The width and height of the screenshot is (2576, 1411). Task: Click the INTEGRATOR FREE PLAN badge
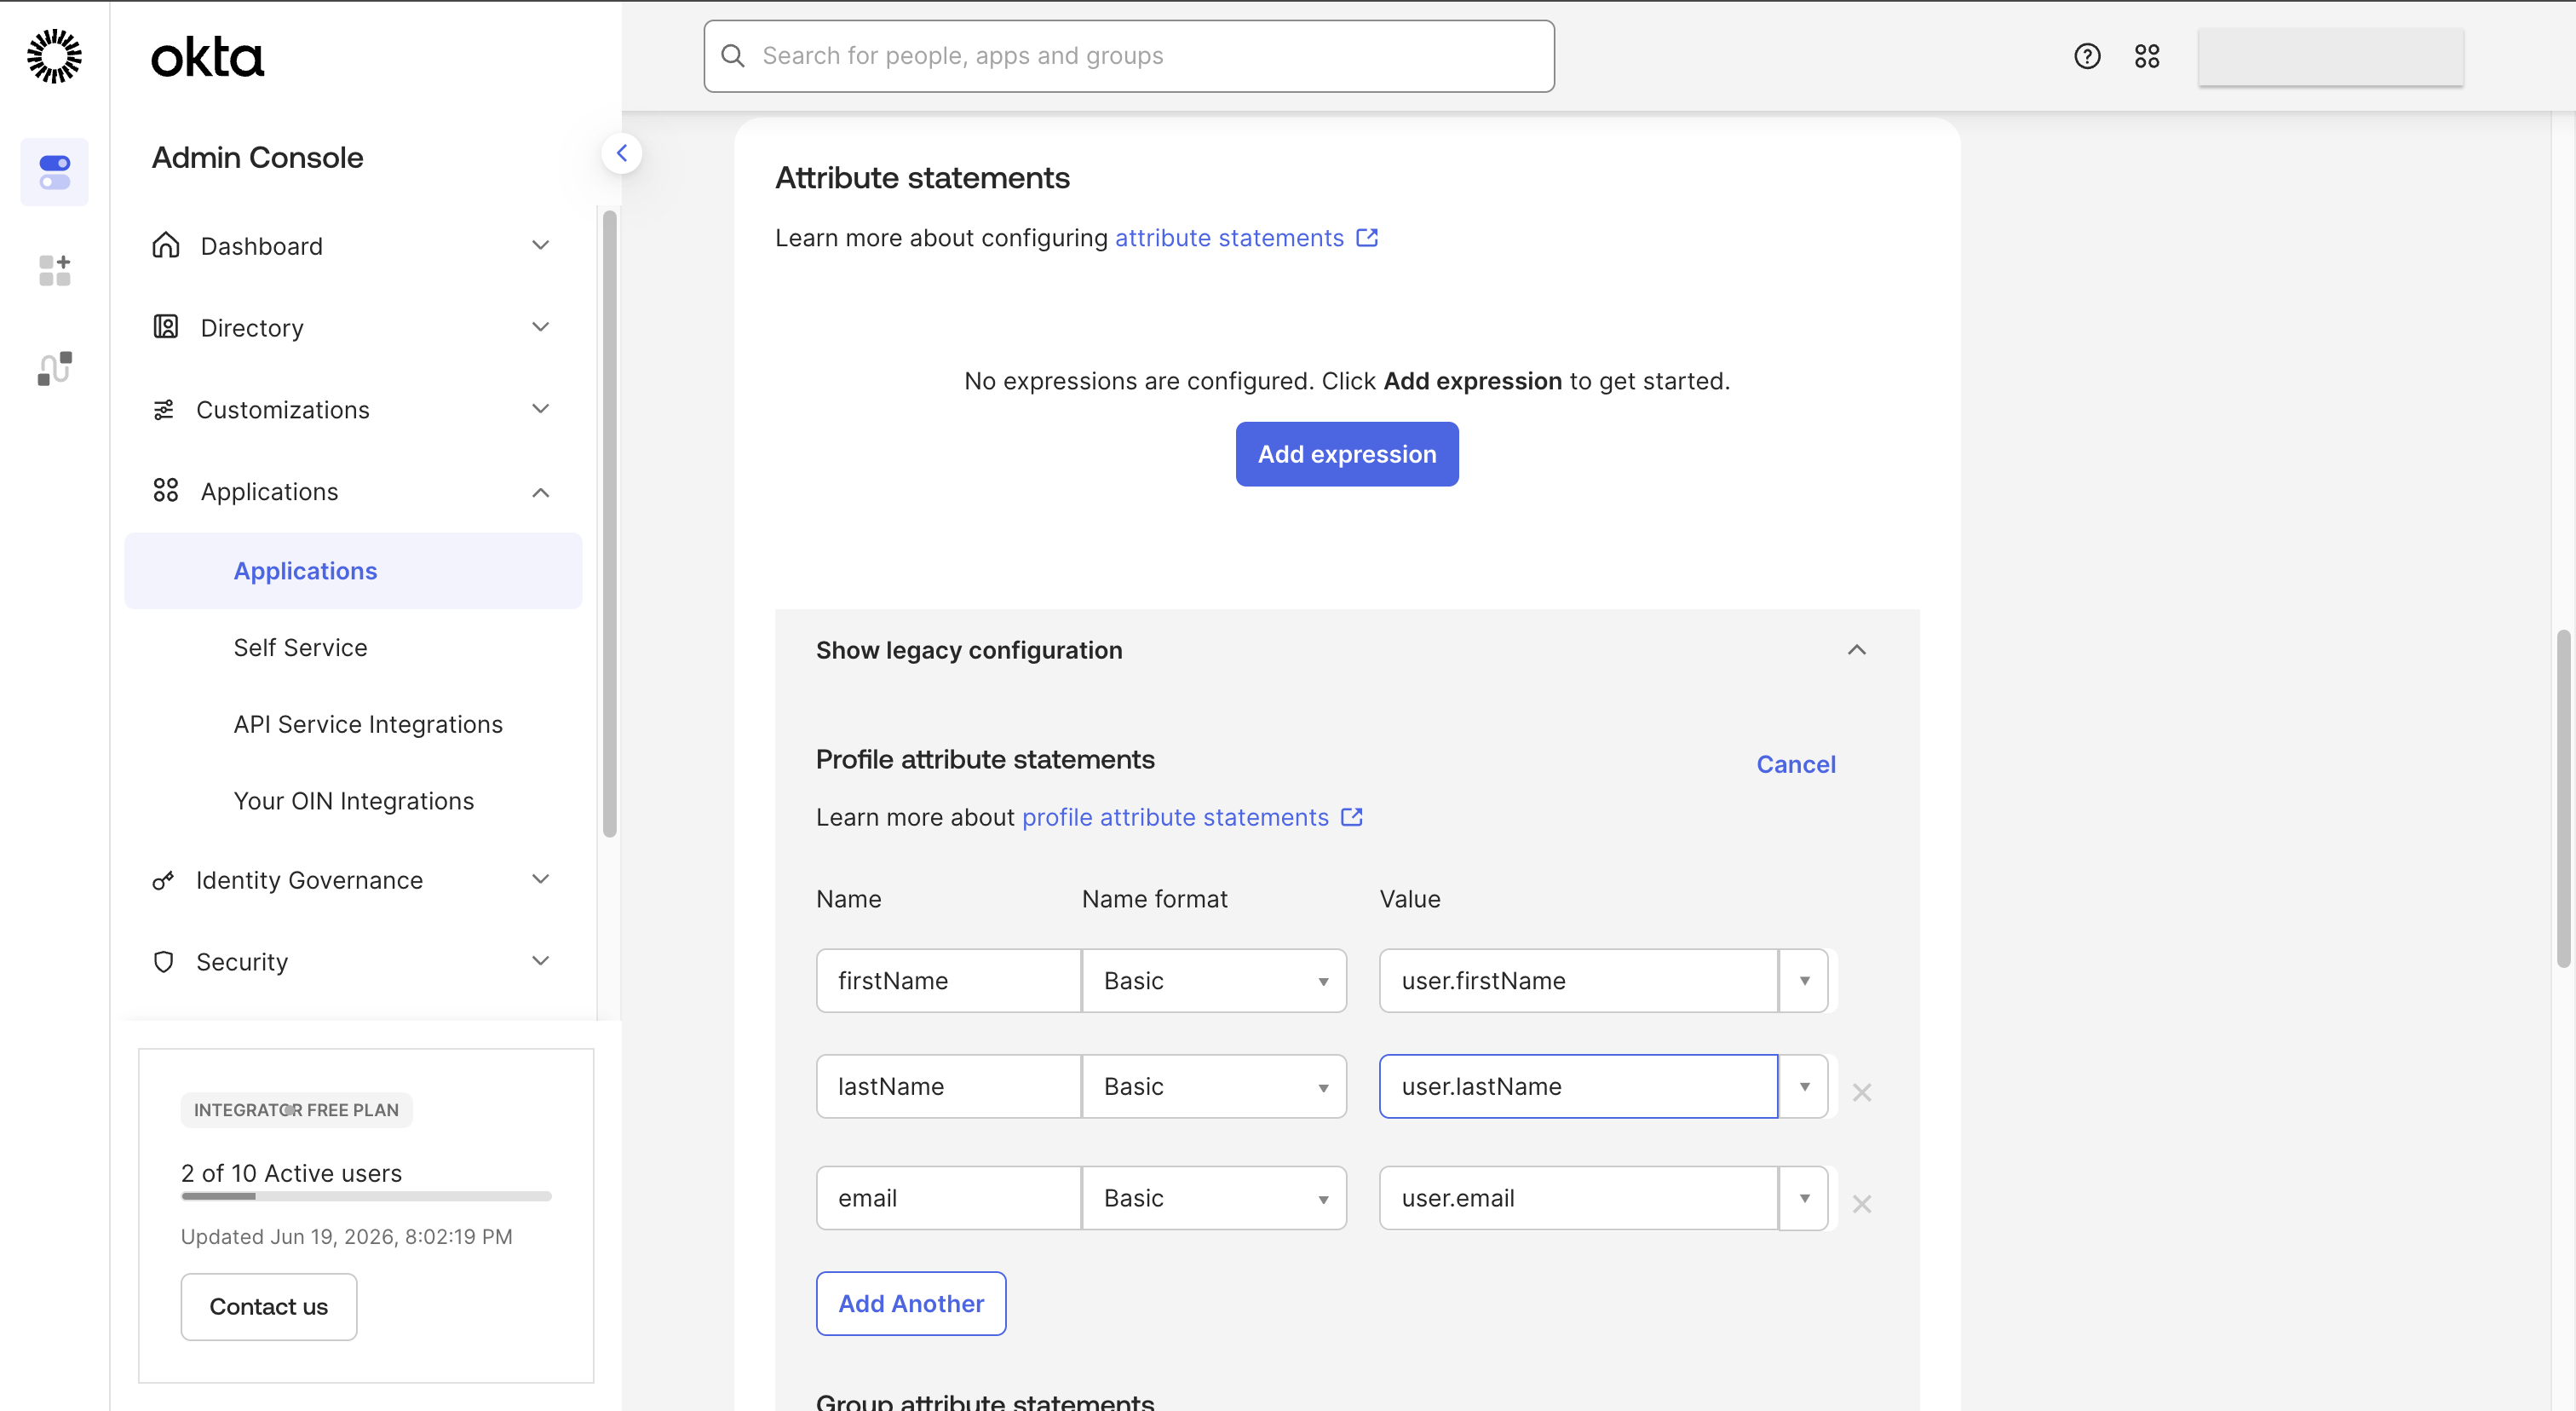click(296, 1110)
